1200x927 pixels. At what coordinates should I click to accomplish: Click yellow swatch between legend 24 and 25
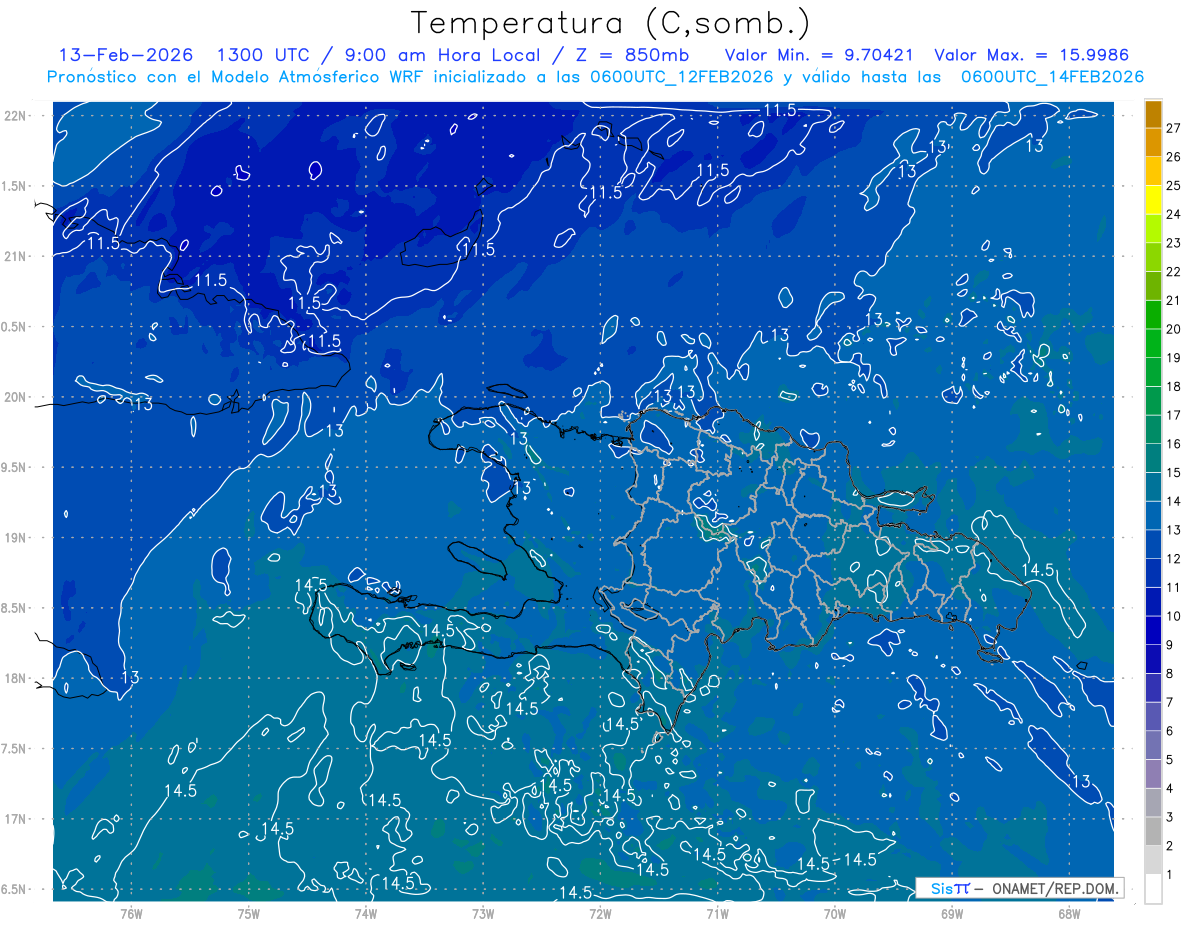(1153, 200)
